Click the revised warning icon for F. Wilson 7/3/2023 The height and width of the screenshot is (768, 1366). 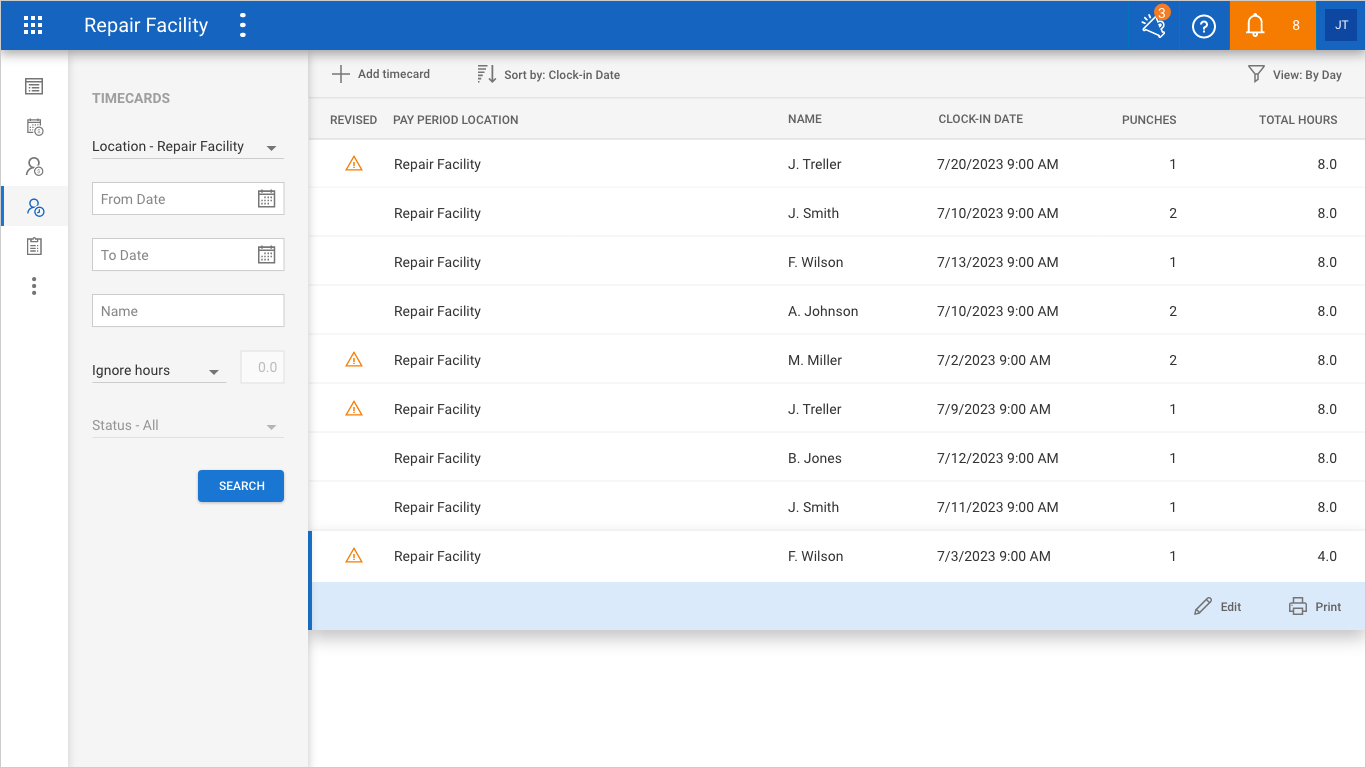pyautogui.click(x=353, y=555)
